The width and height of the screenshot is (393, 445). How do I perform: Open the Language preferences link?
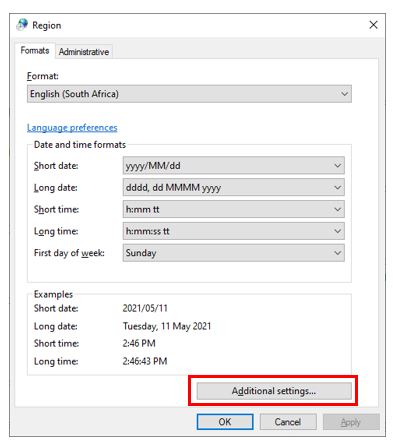click(72, 128)
